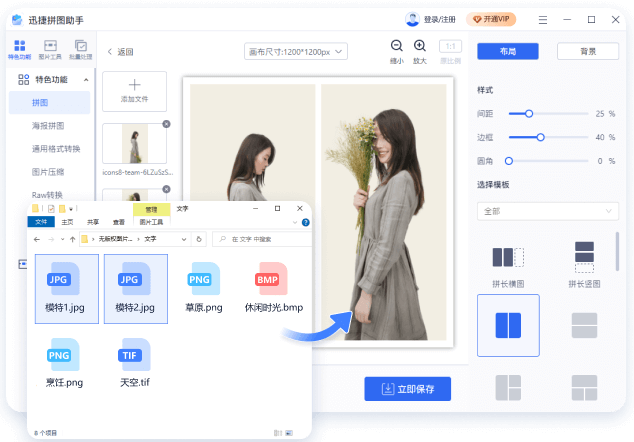Click the 添加文件 add file box
This screenshot has width=634, height=442.
[x=134, y=91]
